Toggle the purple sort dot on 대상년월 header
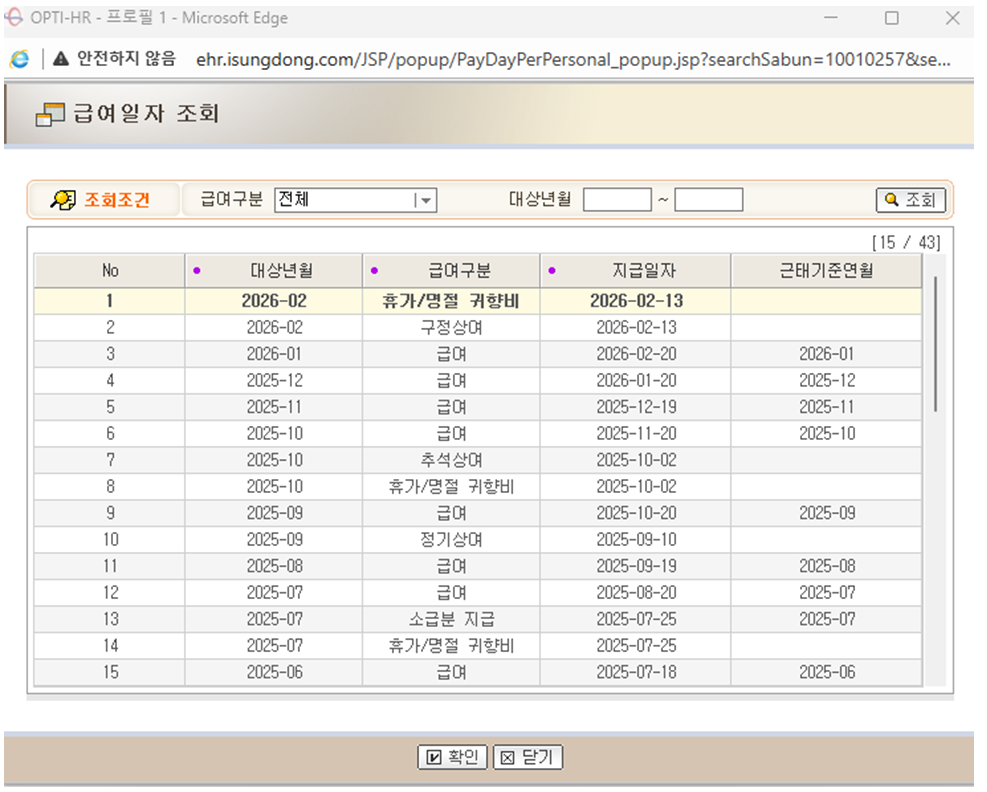The image size is (987, 792). (198, 270)
